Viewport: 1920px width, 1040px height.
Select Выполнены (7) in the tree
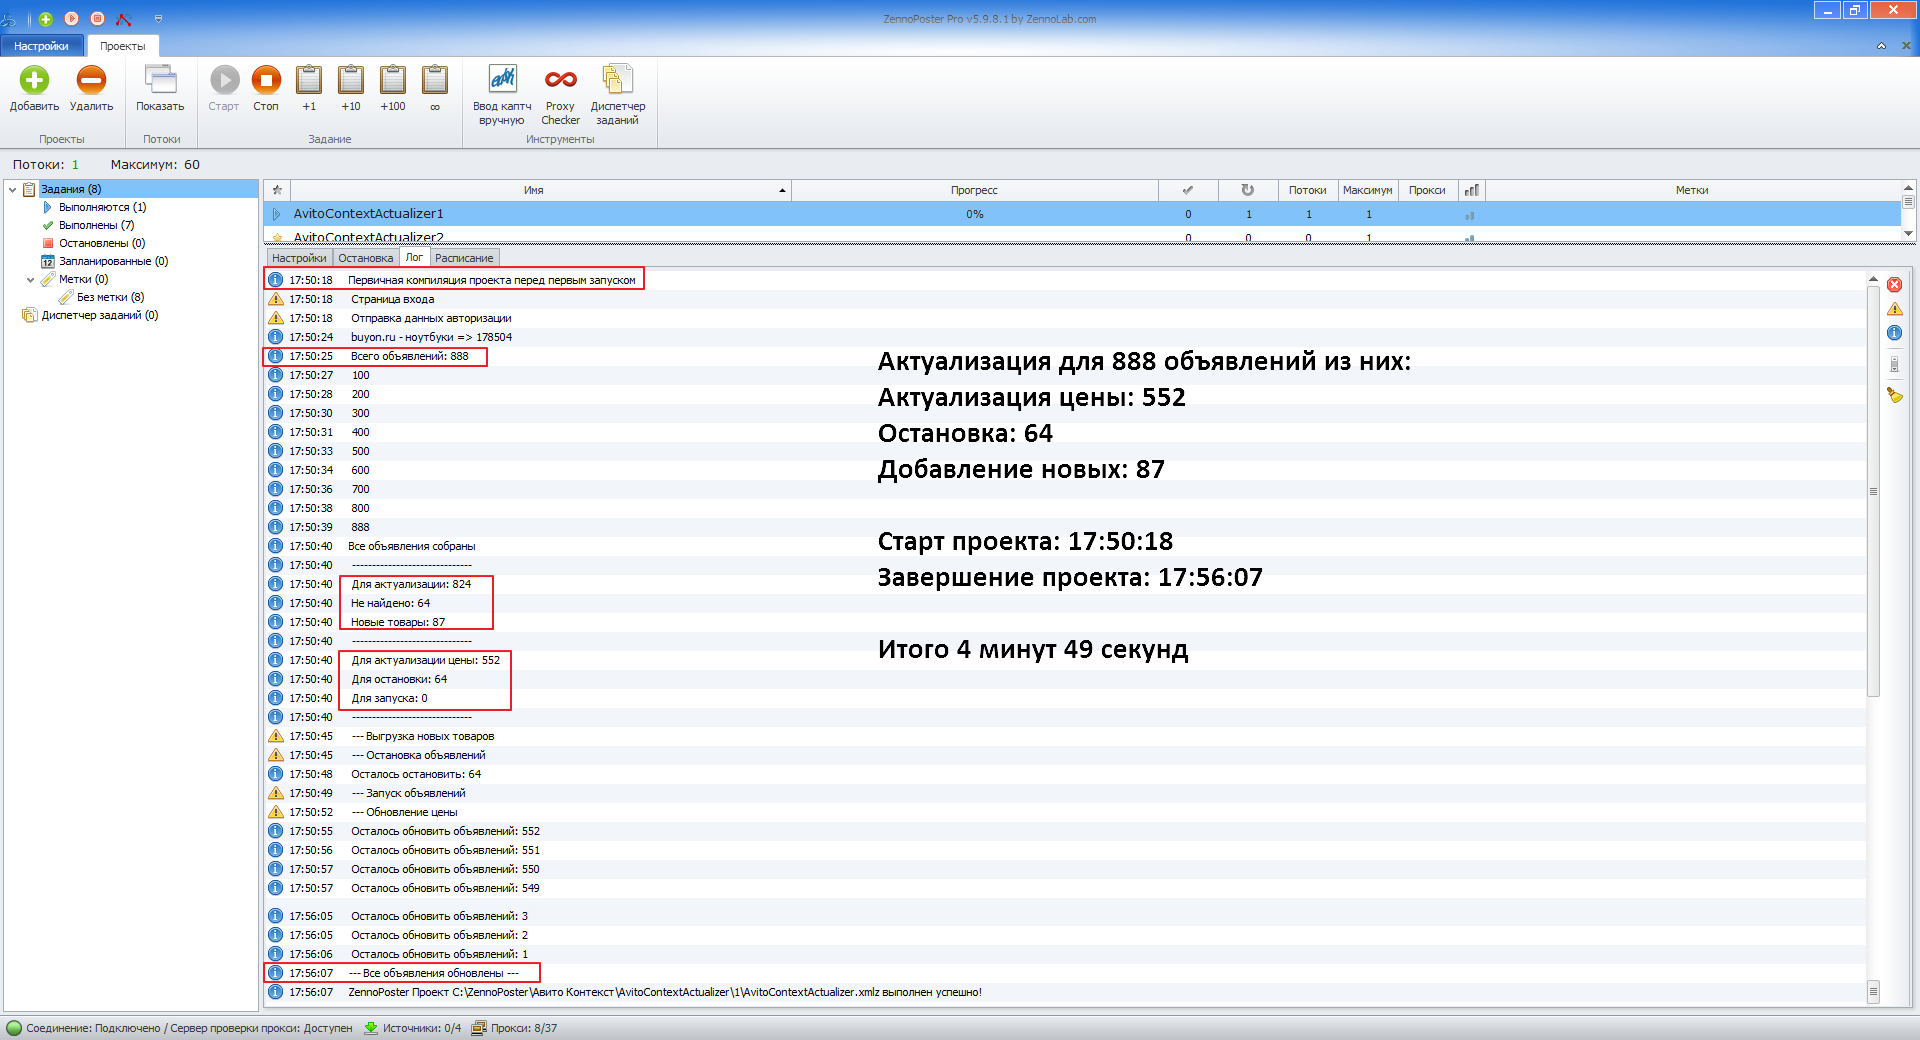(96, 225)
